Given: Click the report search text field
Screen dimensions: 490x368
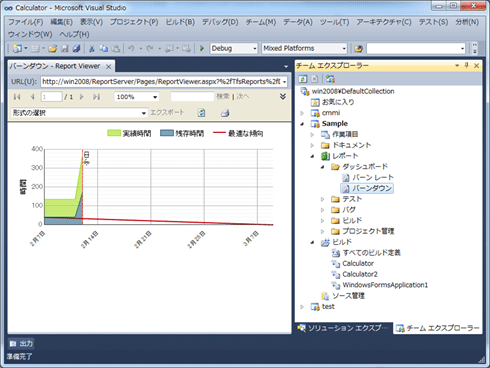Looking at the screenshot, I should point(192,97).
